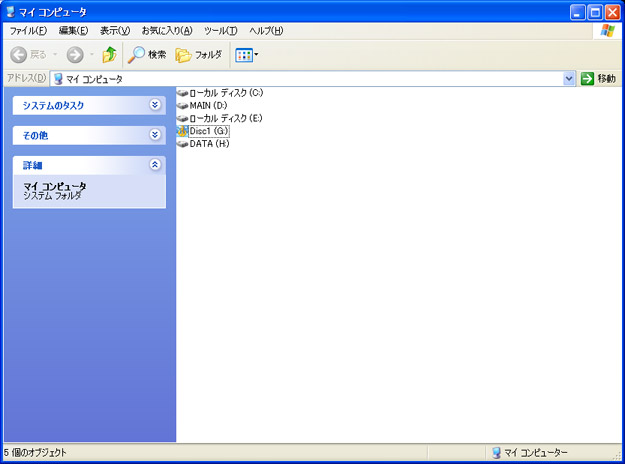Select the MAIN (D:) drive
The width and height of the screenshot is (625, 464).
[208, 105]
